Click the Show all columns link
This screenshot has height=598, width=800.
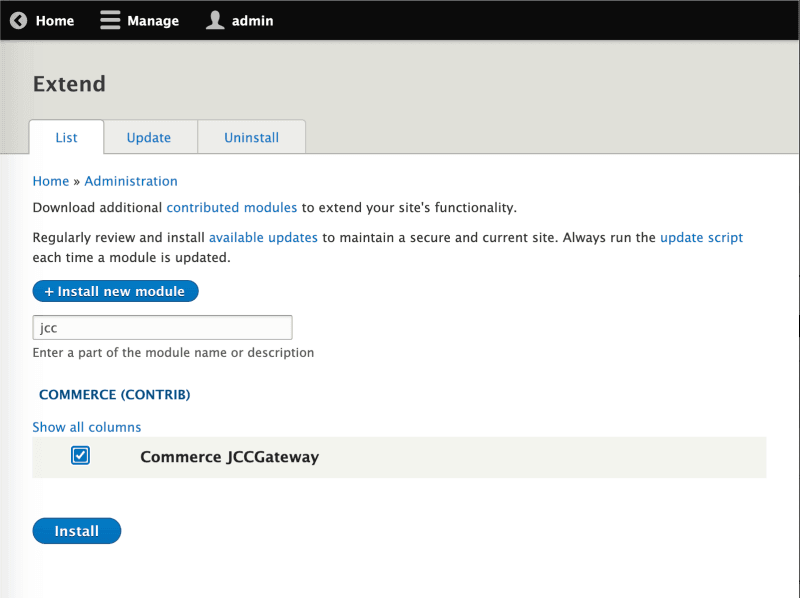click(x=87, y=427)
